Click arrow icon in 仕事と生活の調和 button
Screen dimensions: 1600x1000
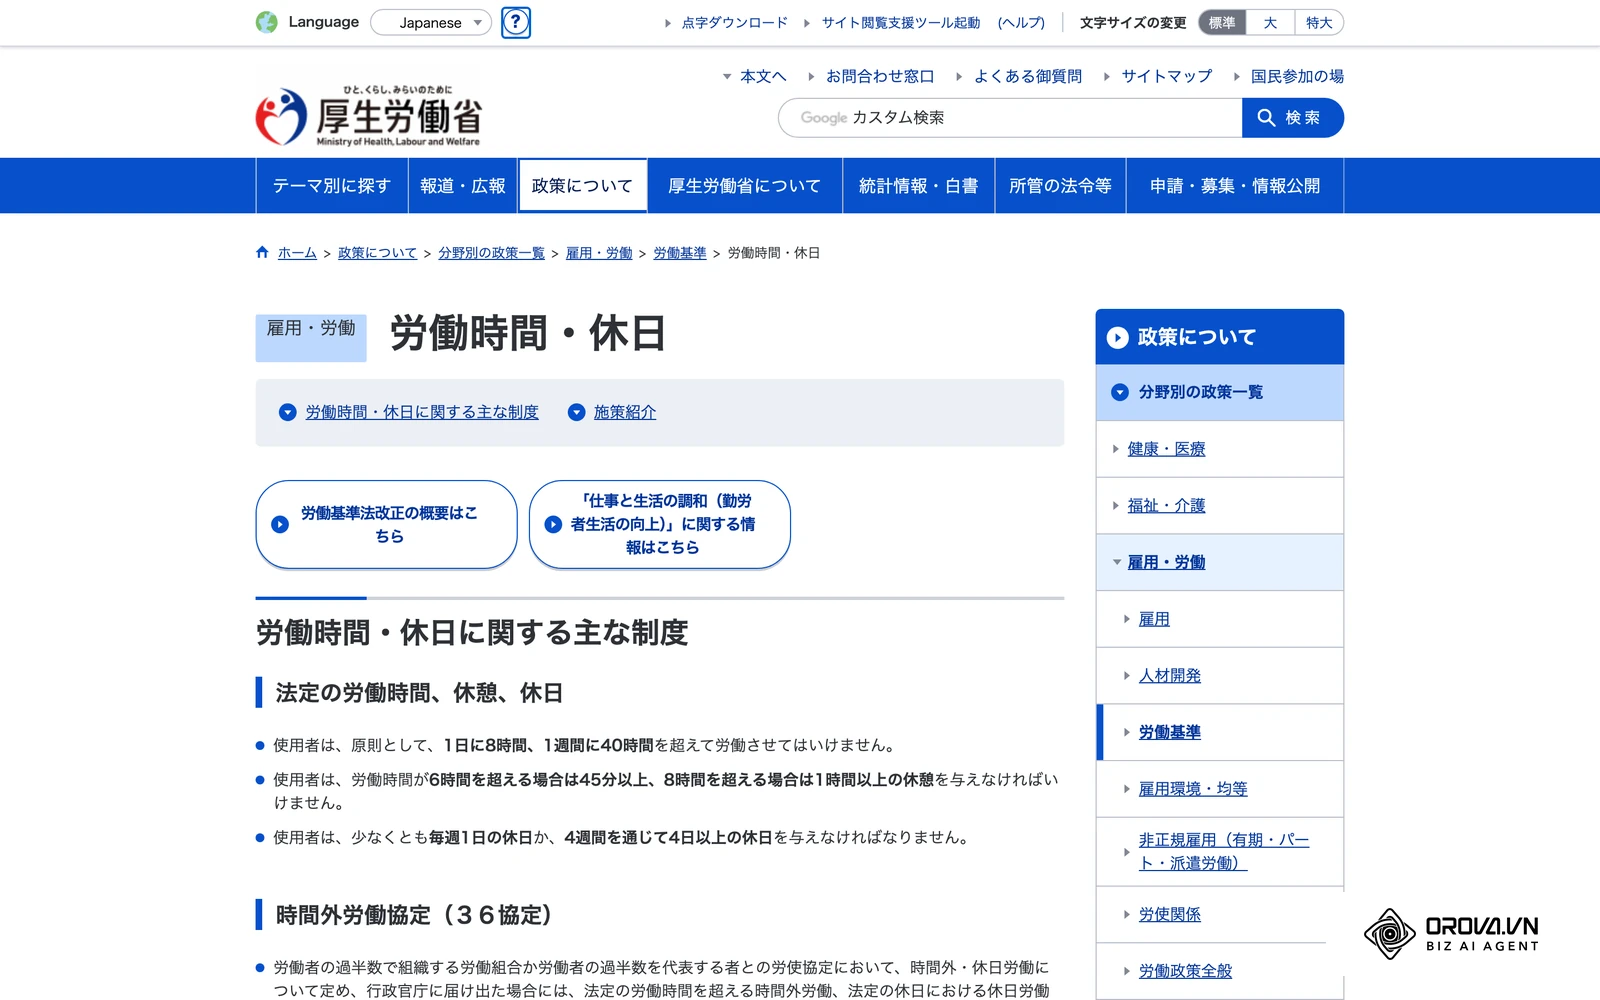pos(553,524)
